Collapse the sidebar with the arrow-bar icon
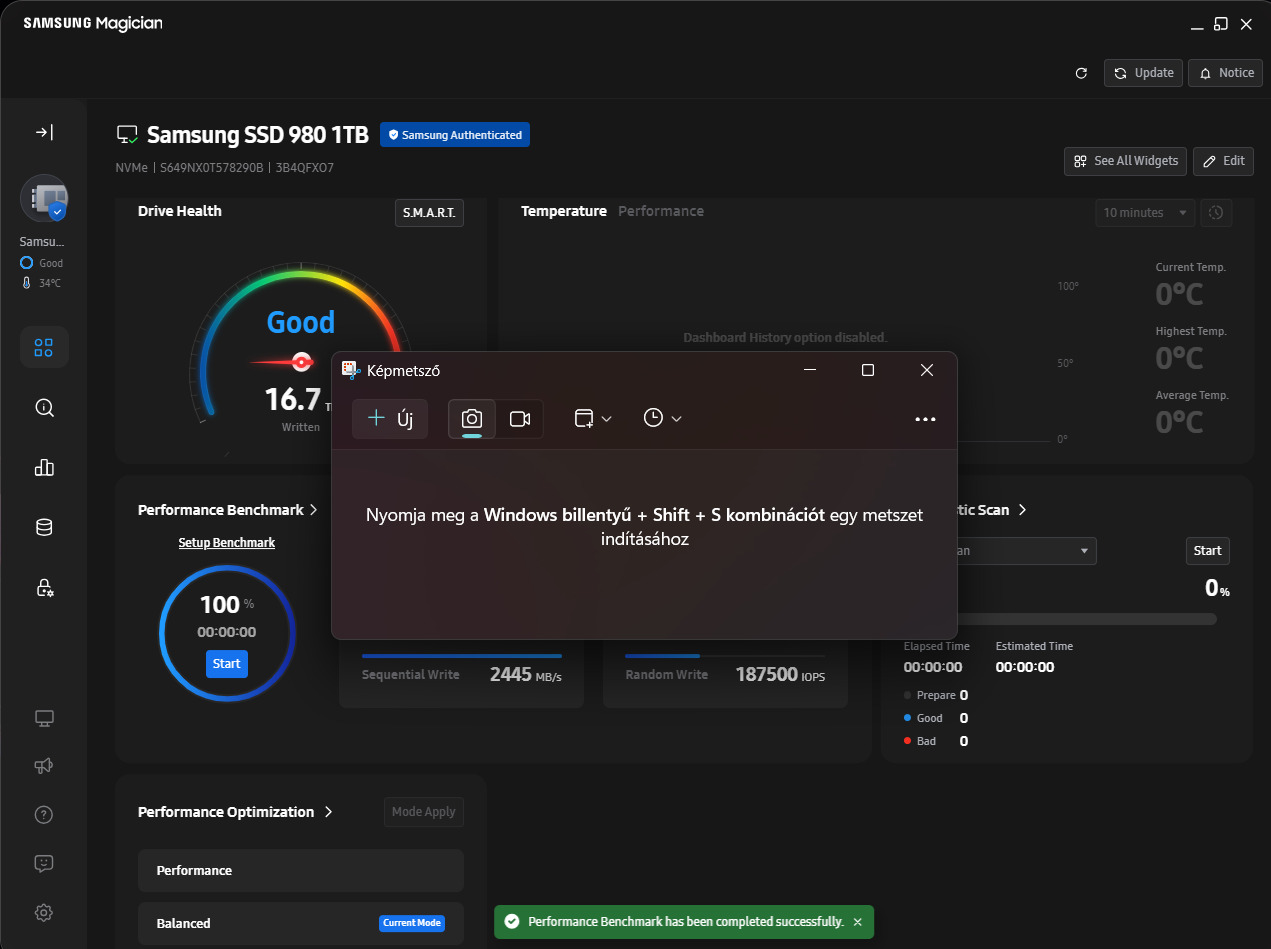 44,132
